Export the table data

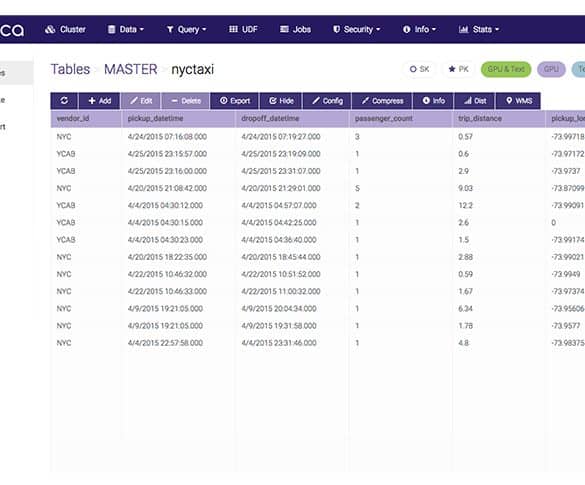235,101
